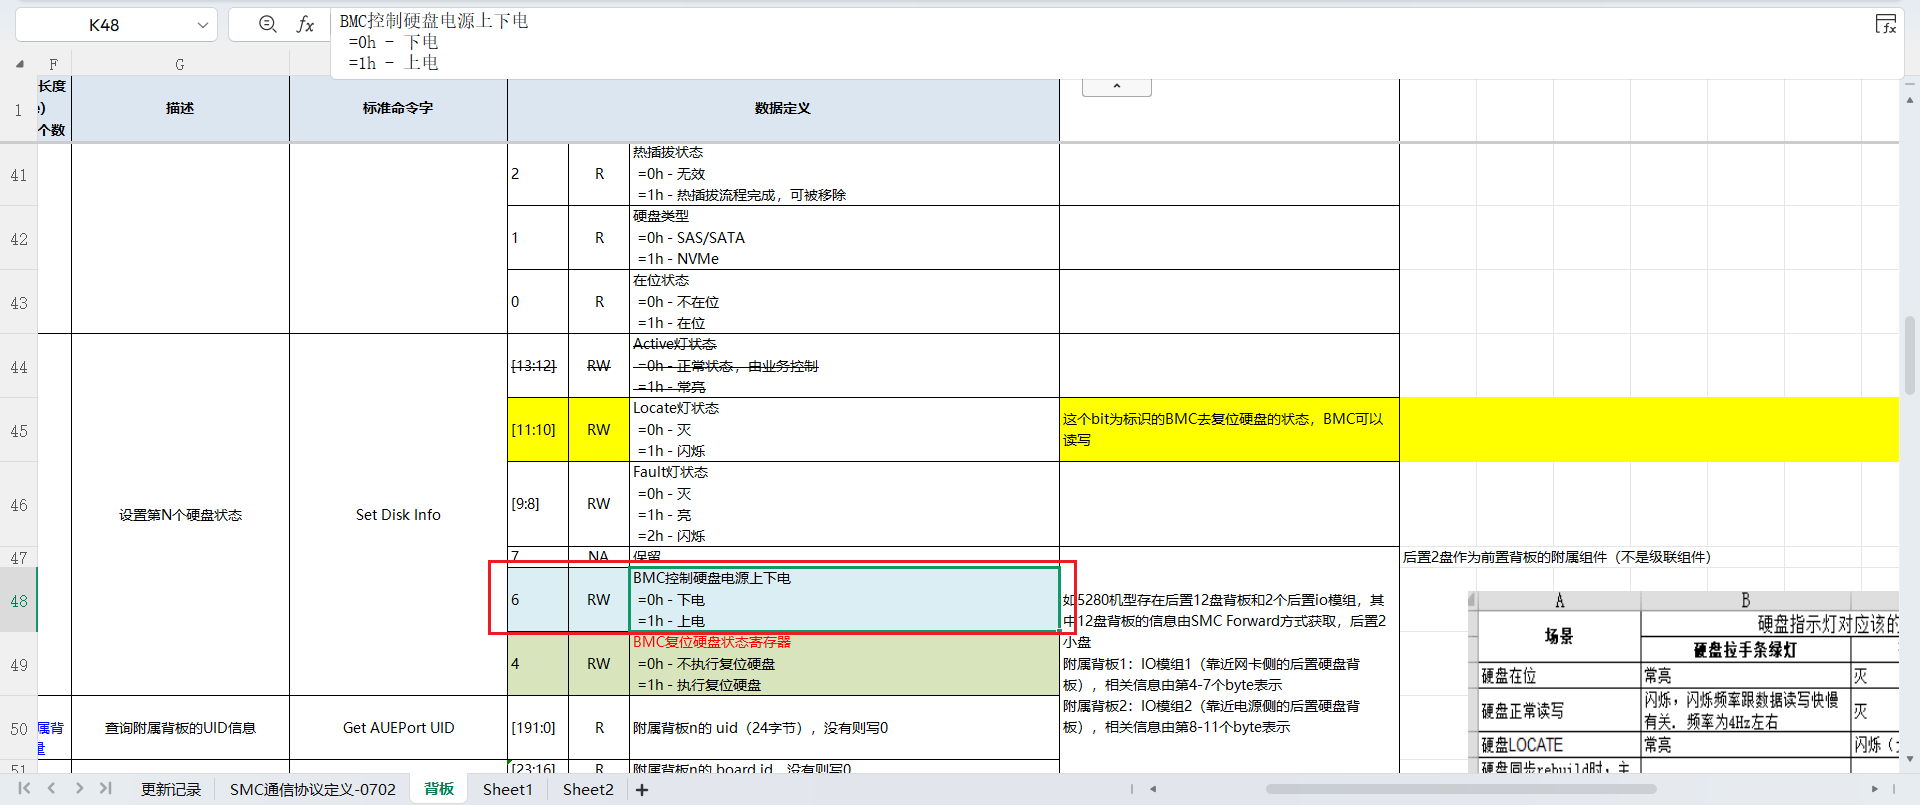Viewport: 1920px width, 805px height.
Task: Collapse the formula bar with caret button
Action: [1116, 87]
